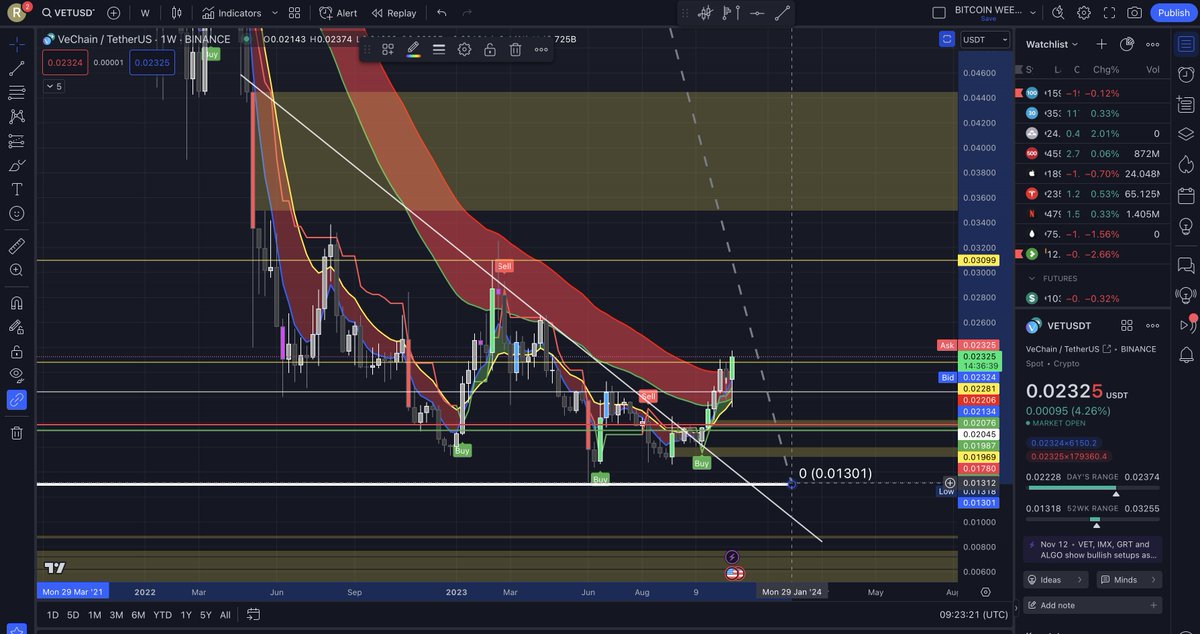1200x634 pixels.
Task: Read Nov 12 VET news headline
Action: (x=1091, y=549)
